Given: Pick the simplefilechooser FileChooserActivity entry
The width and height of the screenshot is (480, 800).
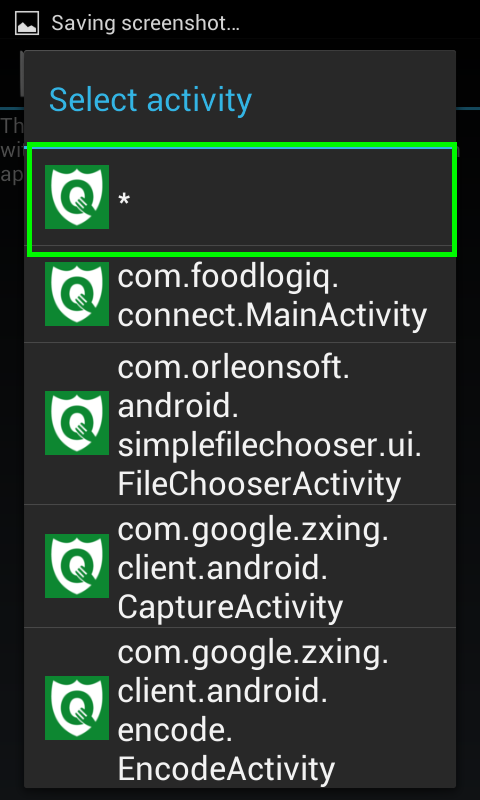Looking at the screenshot, I should point(240,423).
